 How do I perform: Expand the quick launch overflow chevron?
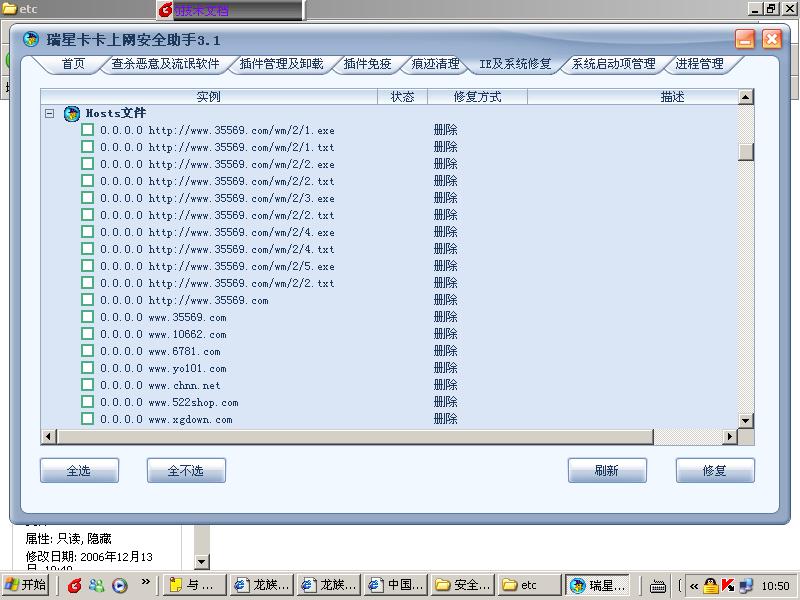tap(145, 582)
